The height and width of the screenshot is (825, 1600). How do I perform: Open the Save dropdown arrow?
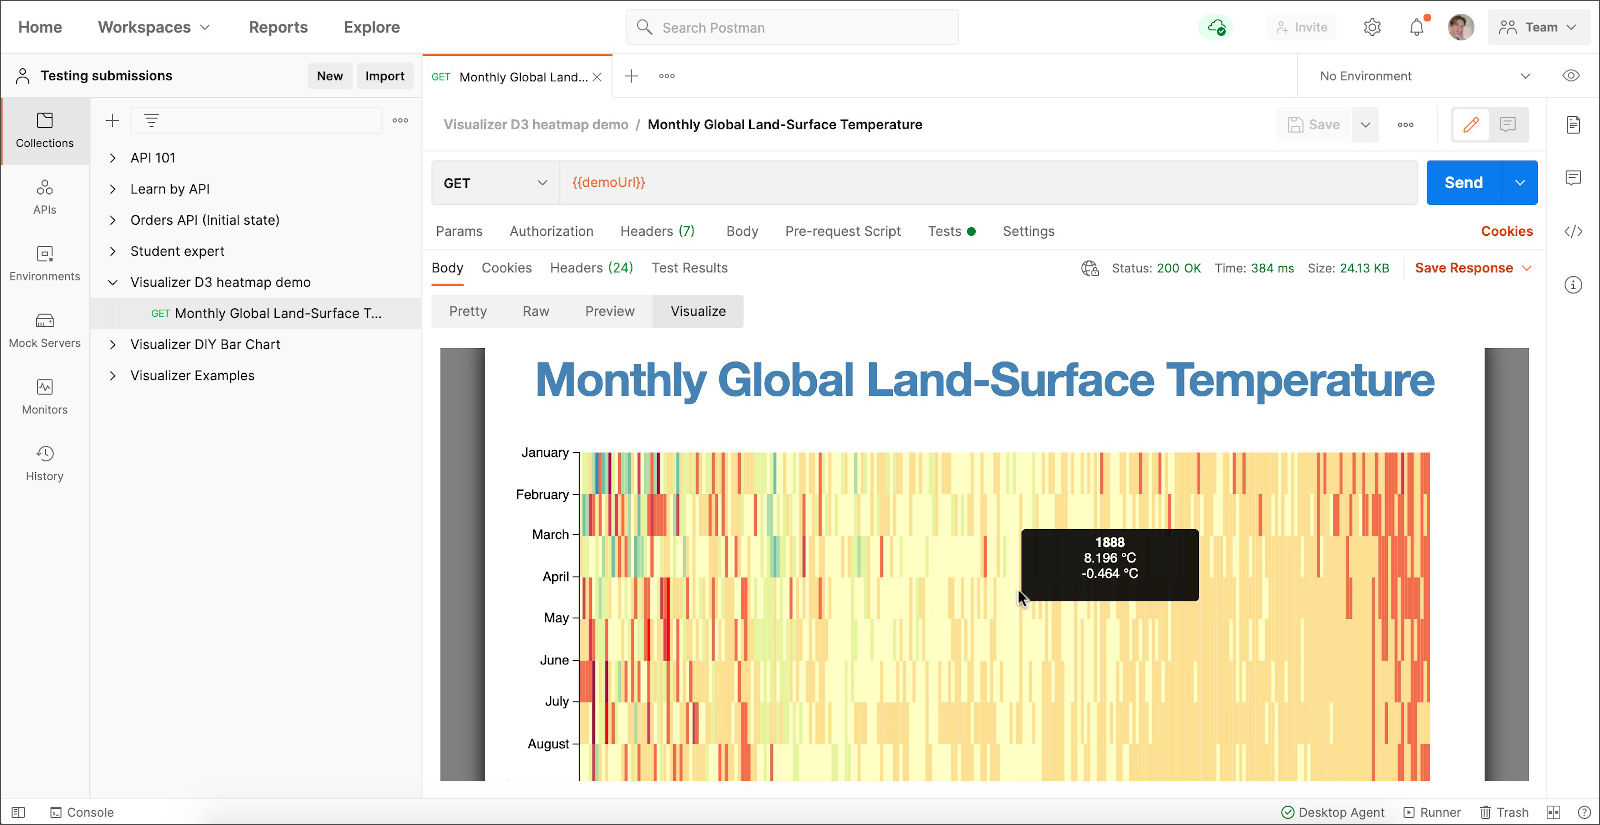1365,125
